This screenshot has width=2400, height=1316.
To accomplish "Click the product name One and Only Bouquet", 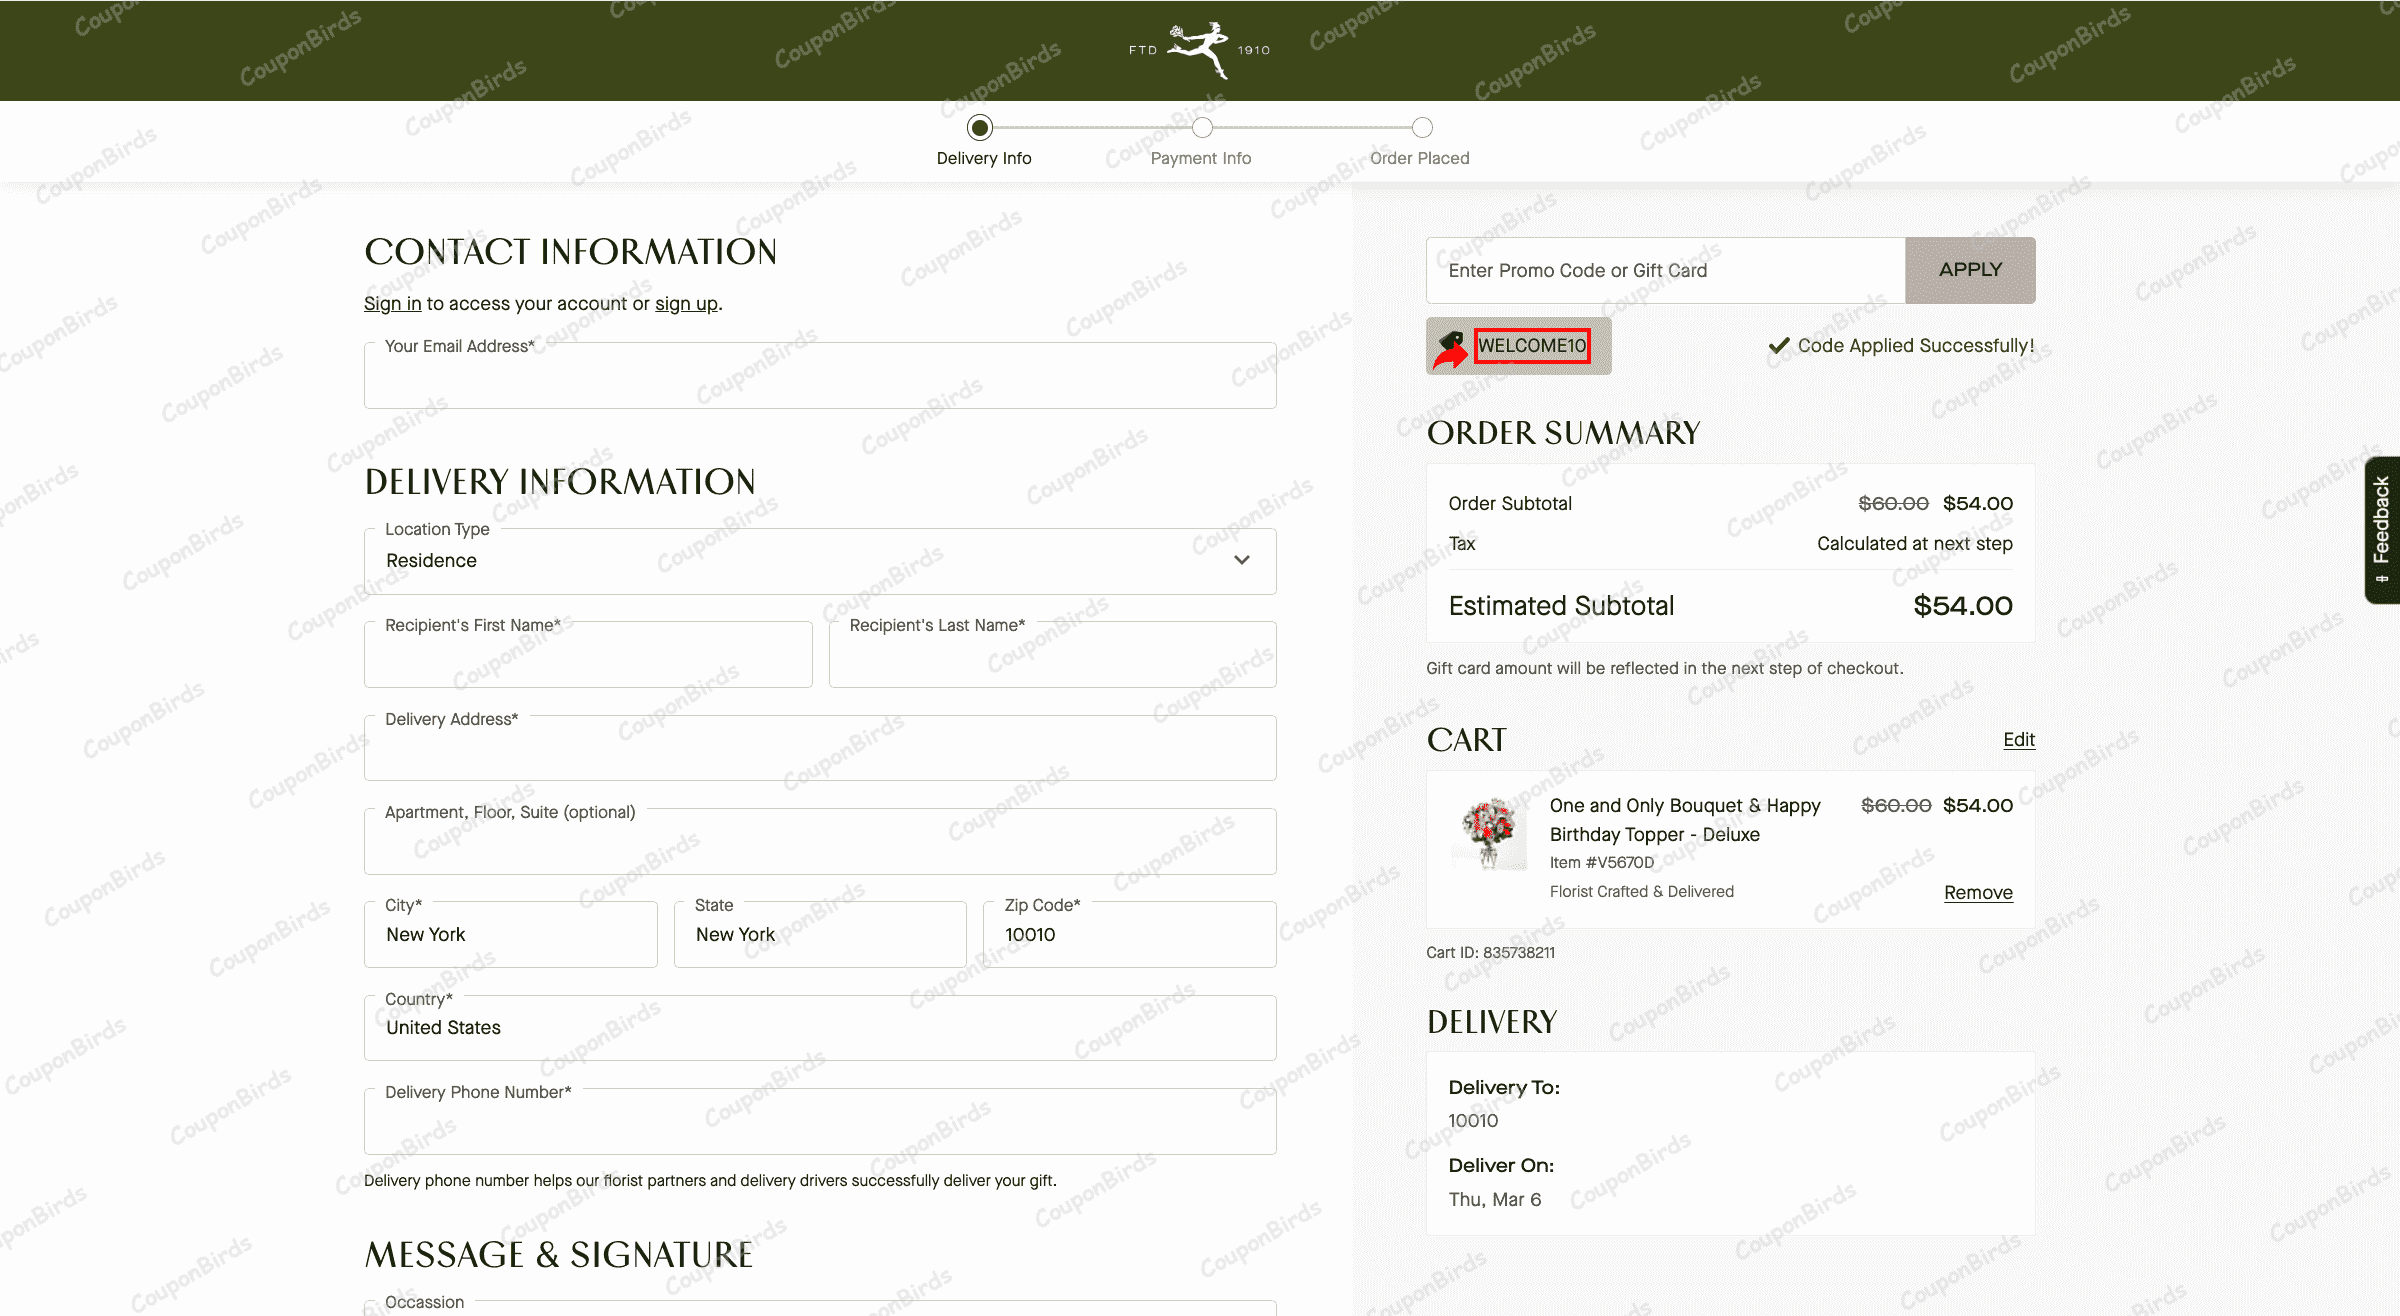I will 1685,820.
